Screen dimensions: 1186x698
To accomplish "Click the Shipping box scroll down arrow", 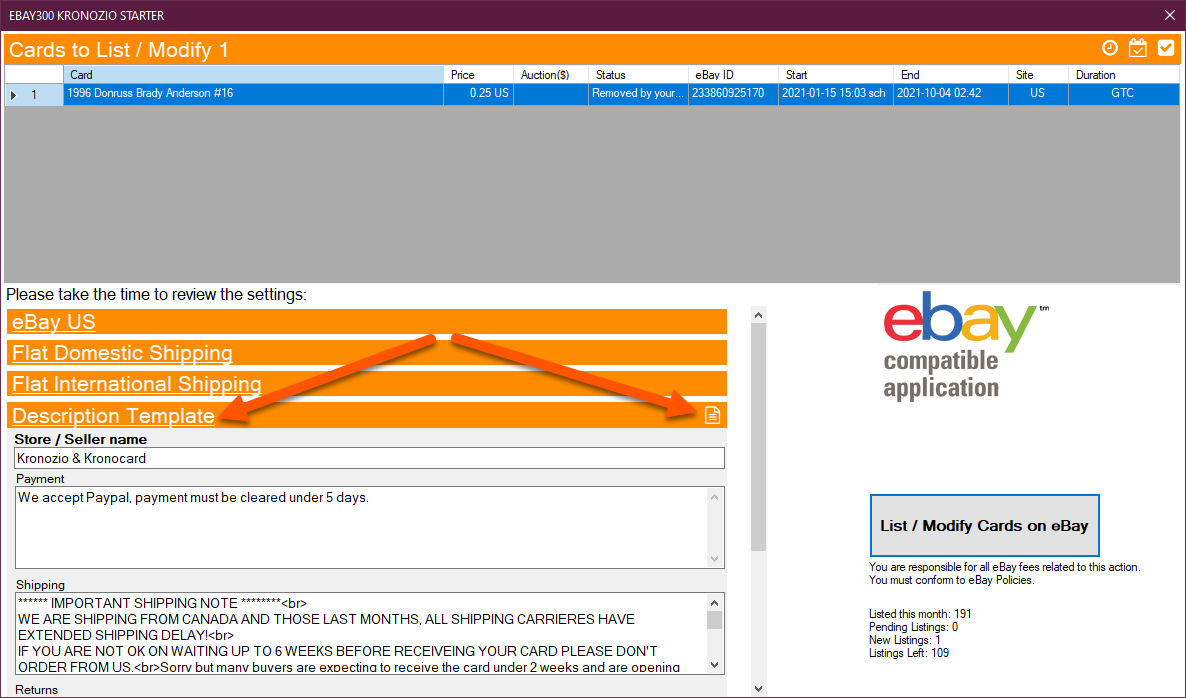I will (x=715, y=665).
